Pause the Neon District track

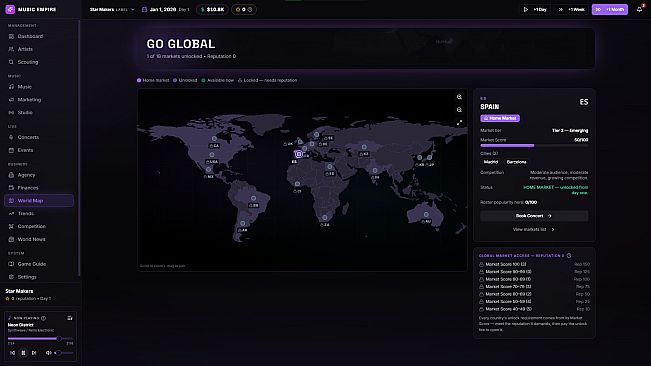(23, 353)
